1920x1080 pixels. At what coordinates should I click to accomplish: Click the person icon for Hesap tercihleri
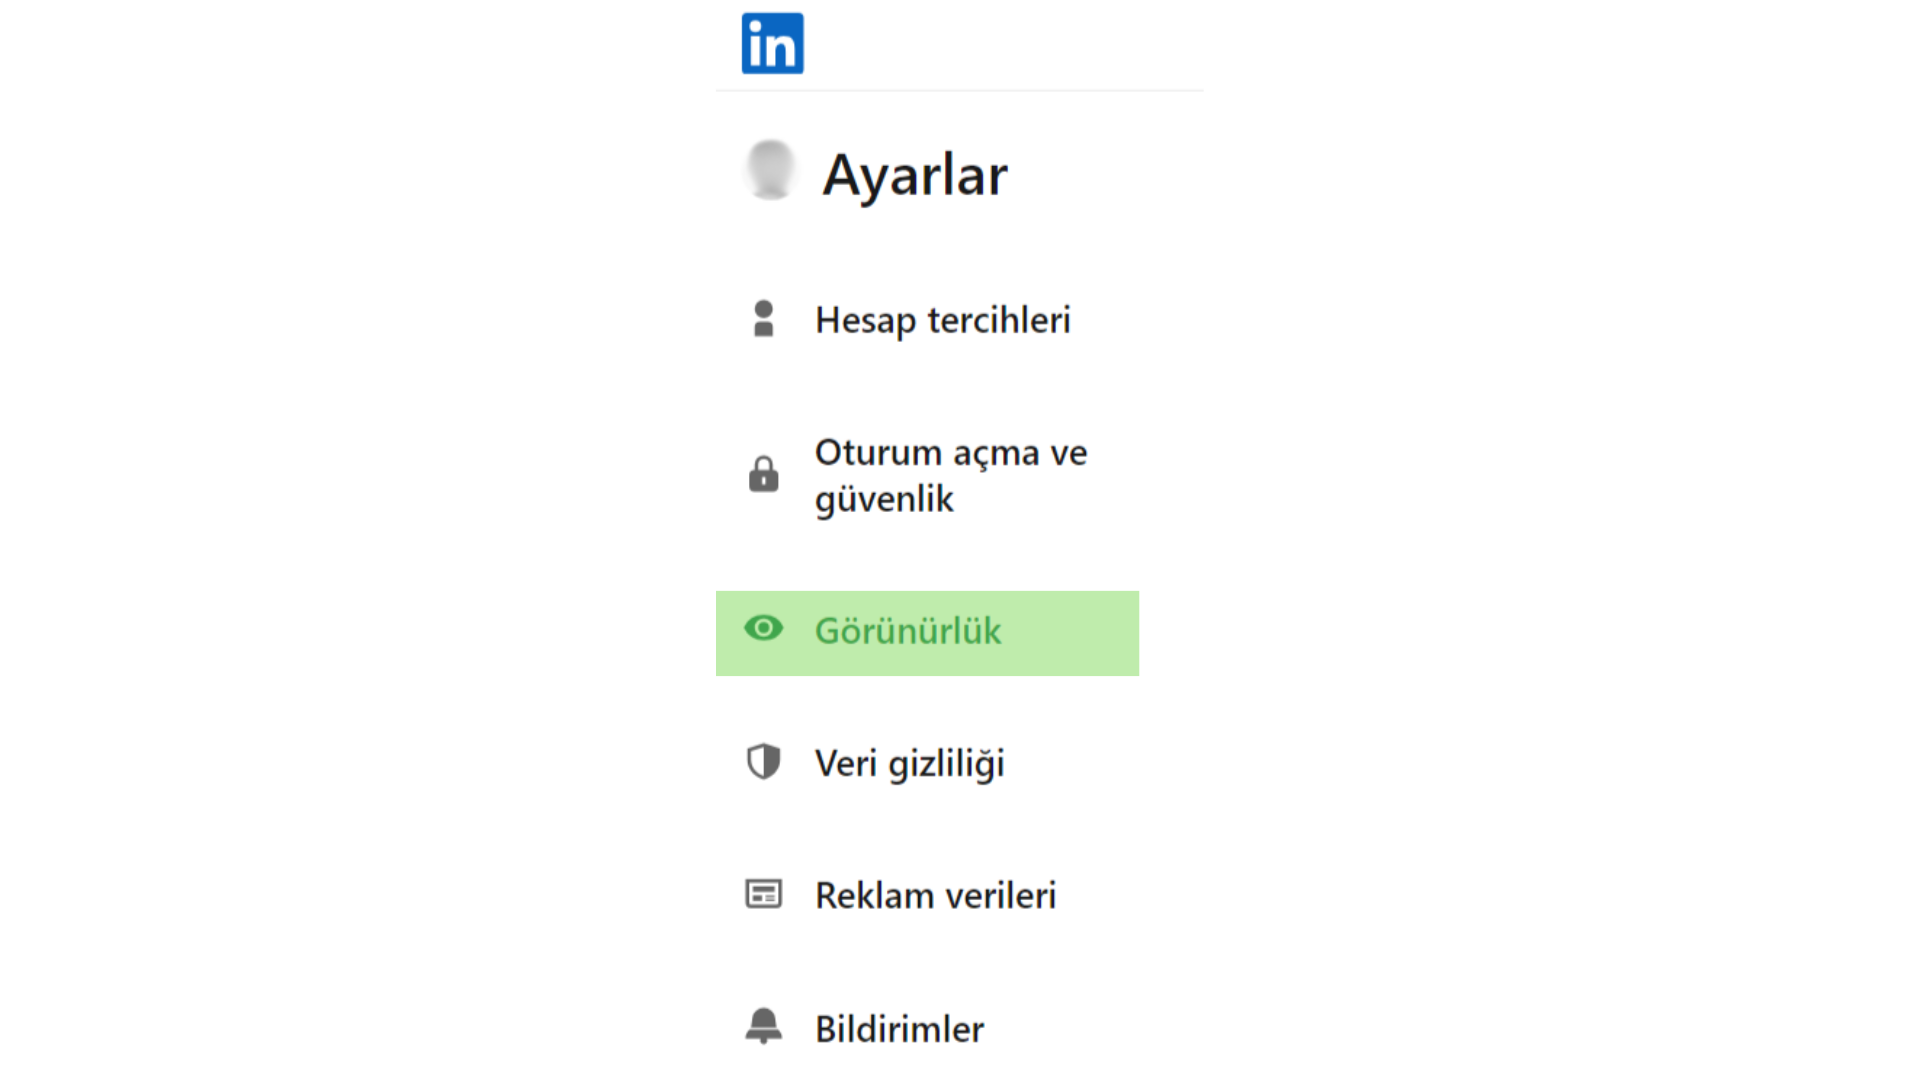pyautogui.click(x=763, y=319)
